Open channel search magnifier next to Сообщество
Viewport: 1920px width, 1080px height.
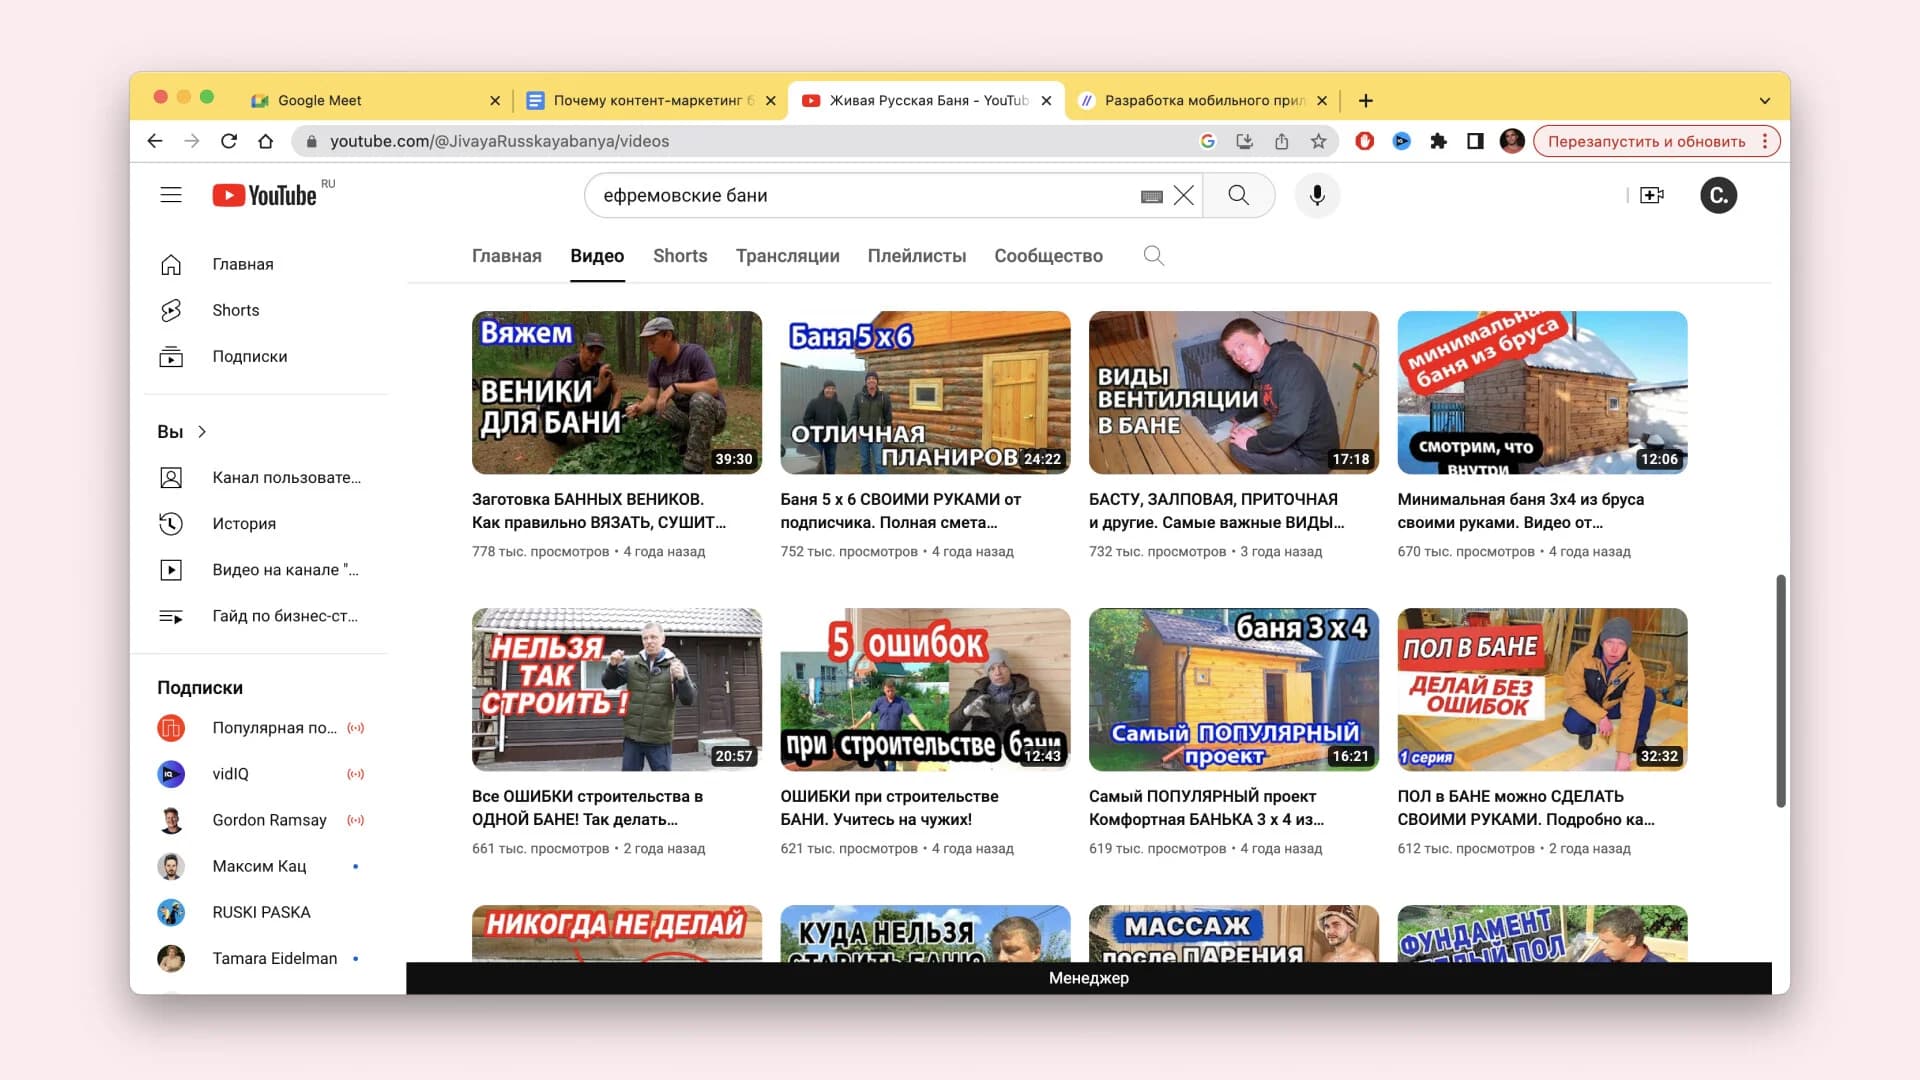pyautogui.click(x=1153, y=256)
